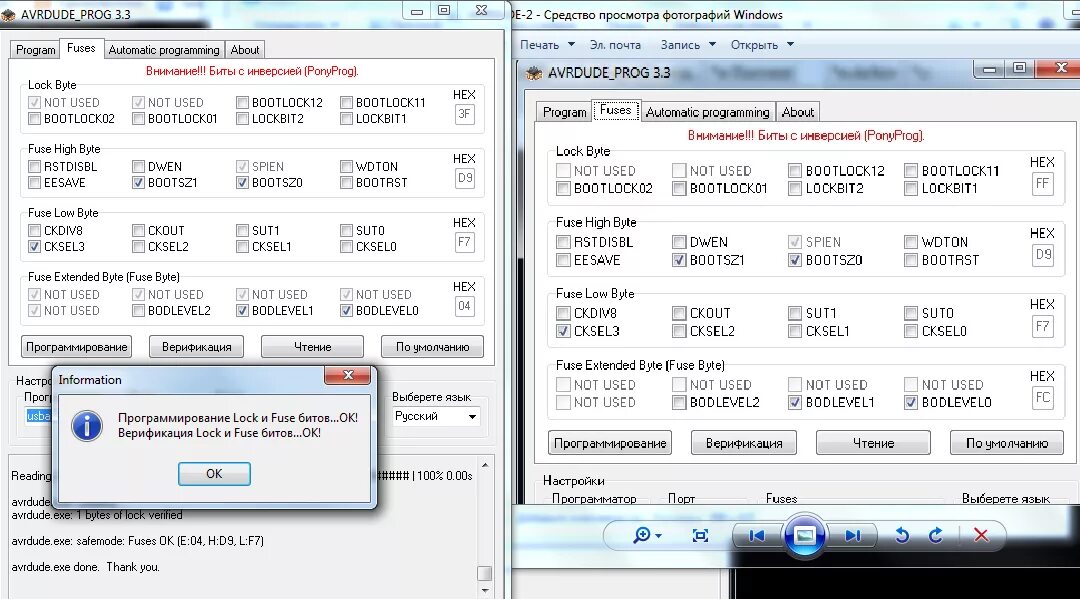Toggle LOCKBIT2 checkbox in left AVRDUDE window
The height and width of the screenshot is (599, 1080).
coord(242,118)
